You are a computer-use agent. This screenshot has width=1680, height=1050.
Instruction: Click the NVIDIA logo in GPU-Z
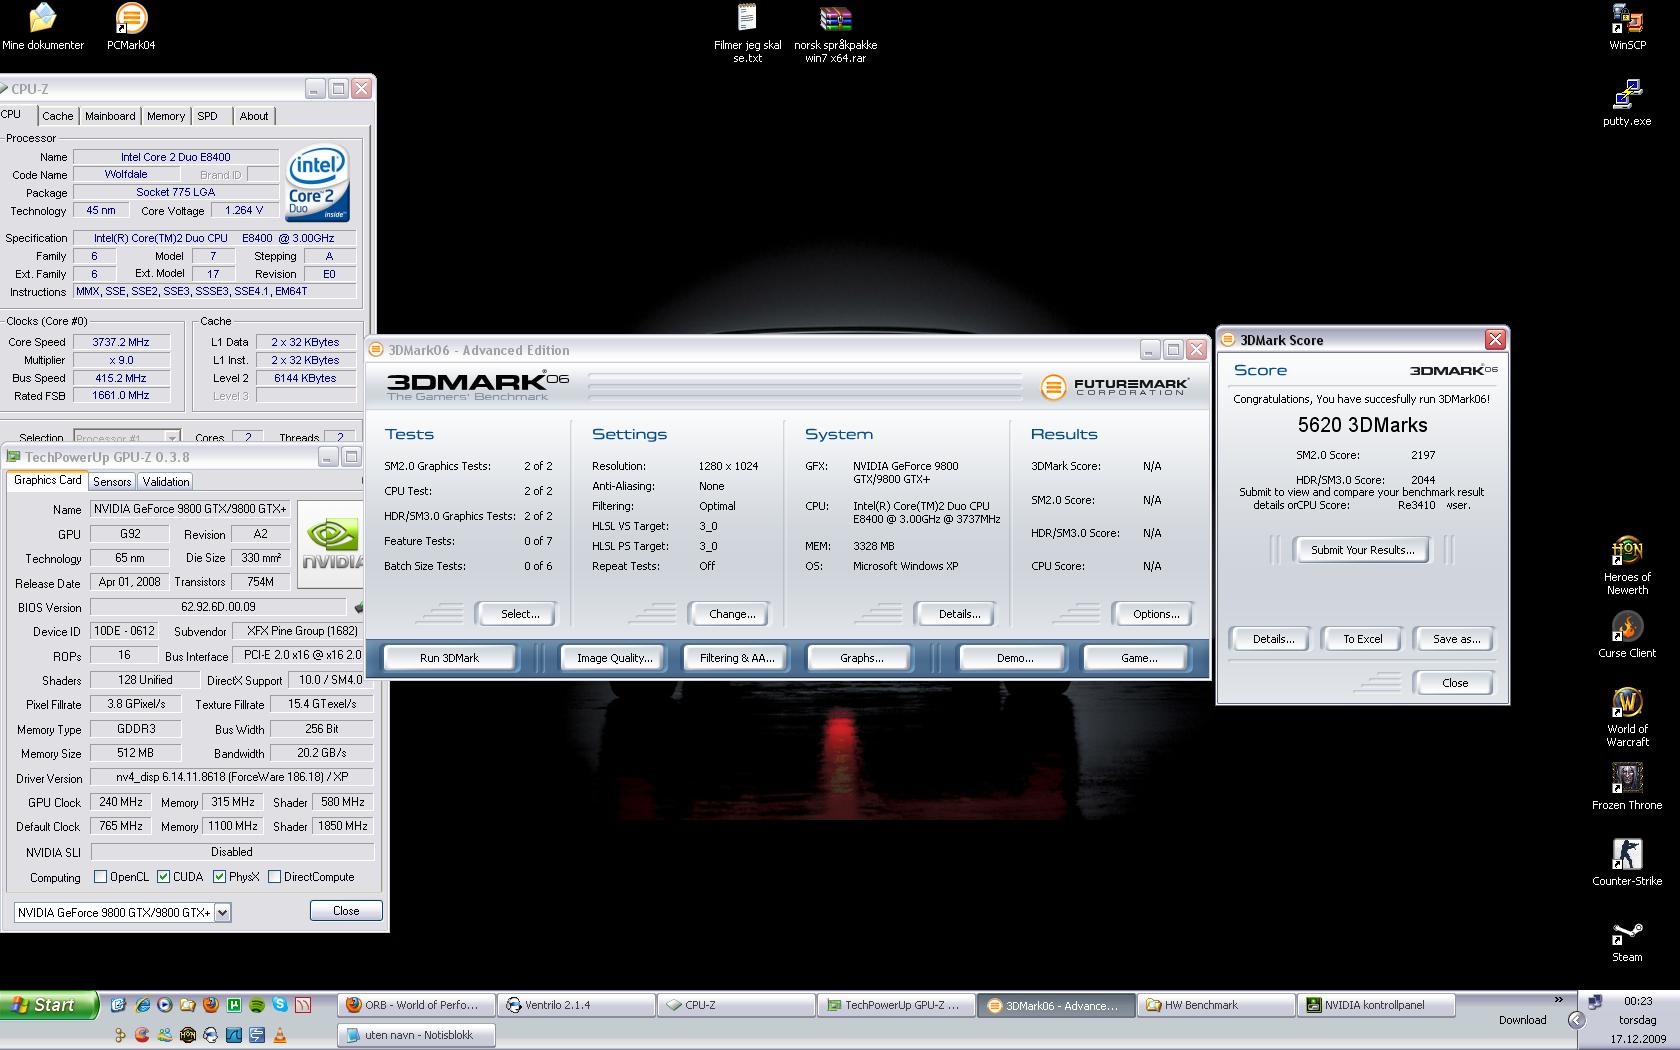[331, 543]
